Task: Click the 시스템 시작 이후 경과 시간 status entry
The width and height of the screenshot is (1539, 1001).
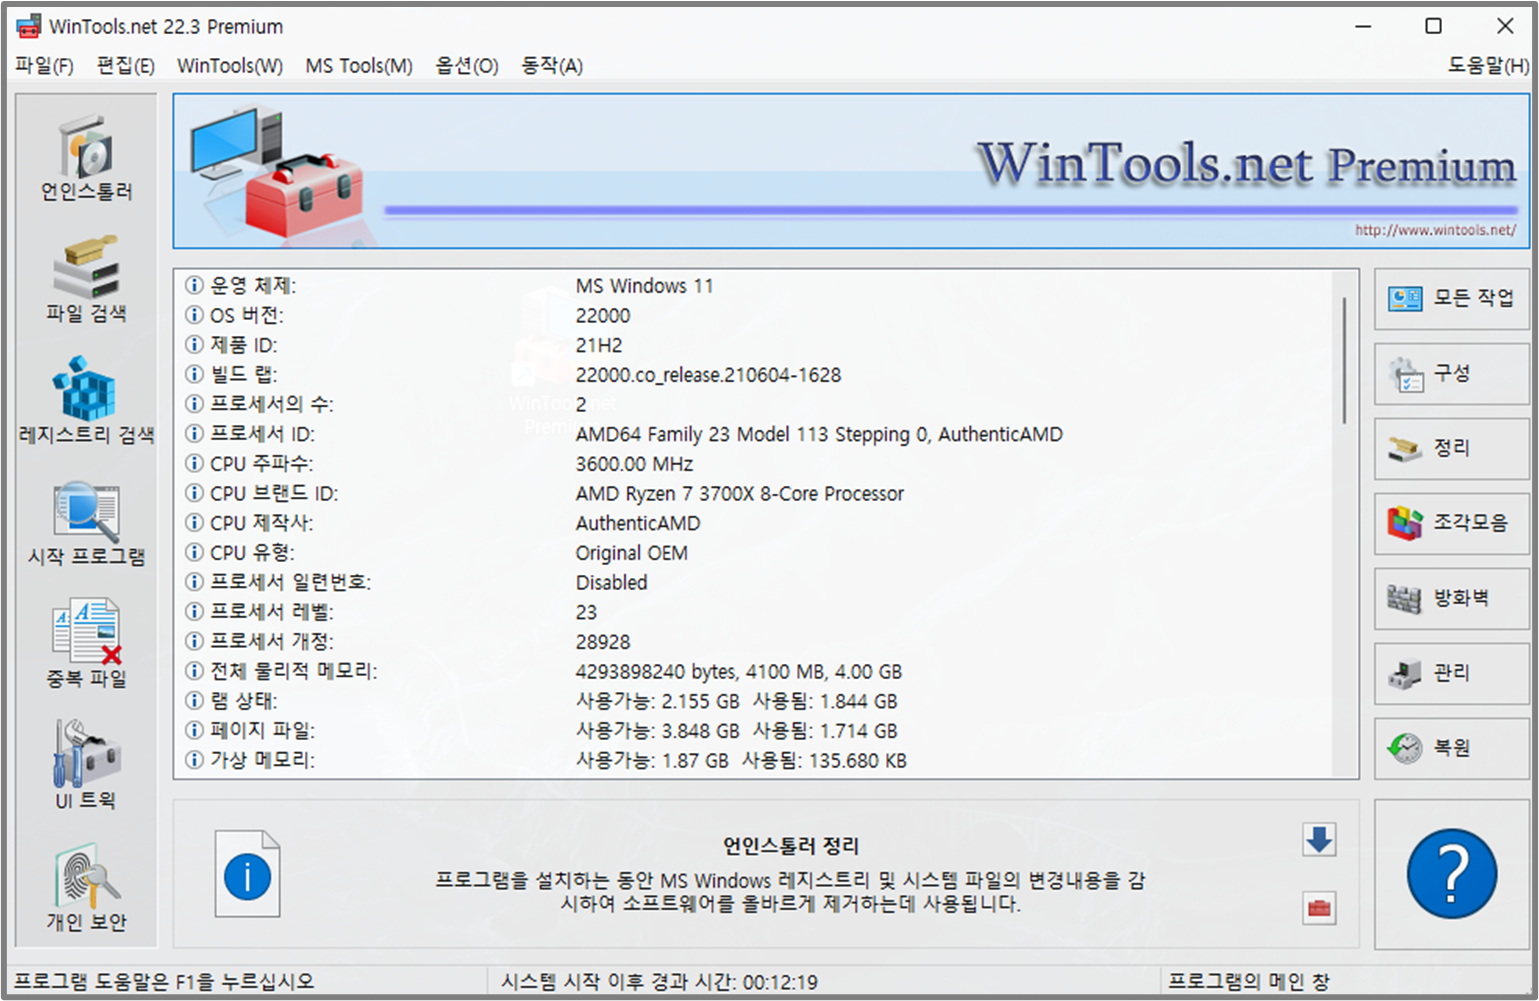Action: [659, 982]
